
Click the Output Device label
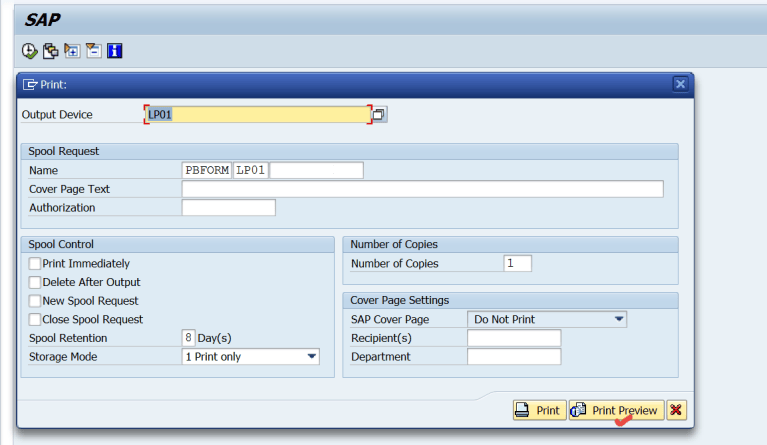[57, 114]
